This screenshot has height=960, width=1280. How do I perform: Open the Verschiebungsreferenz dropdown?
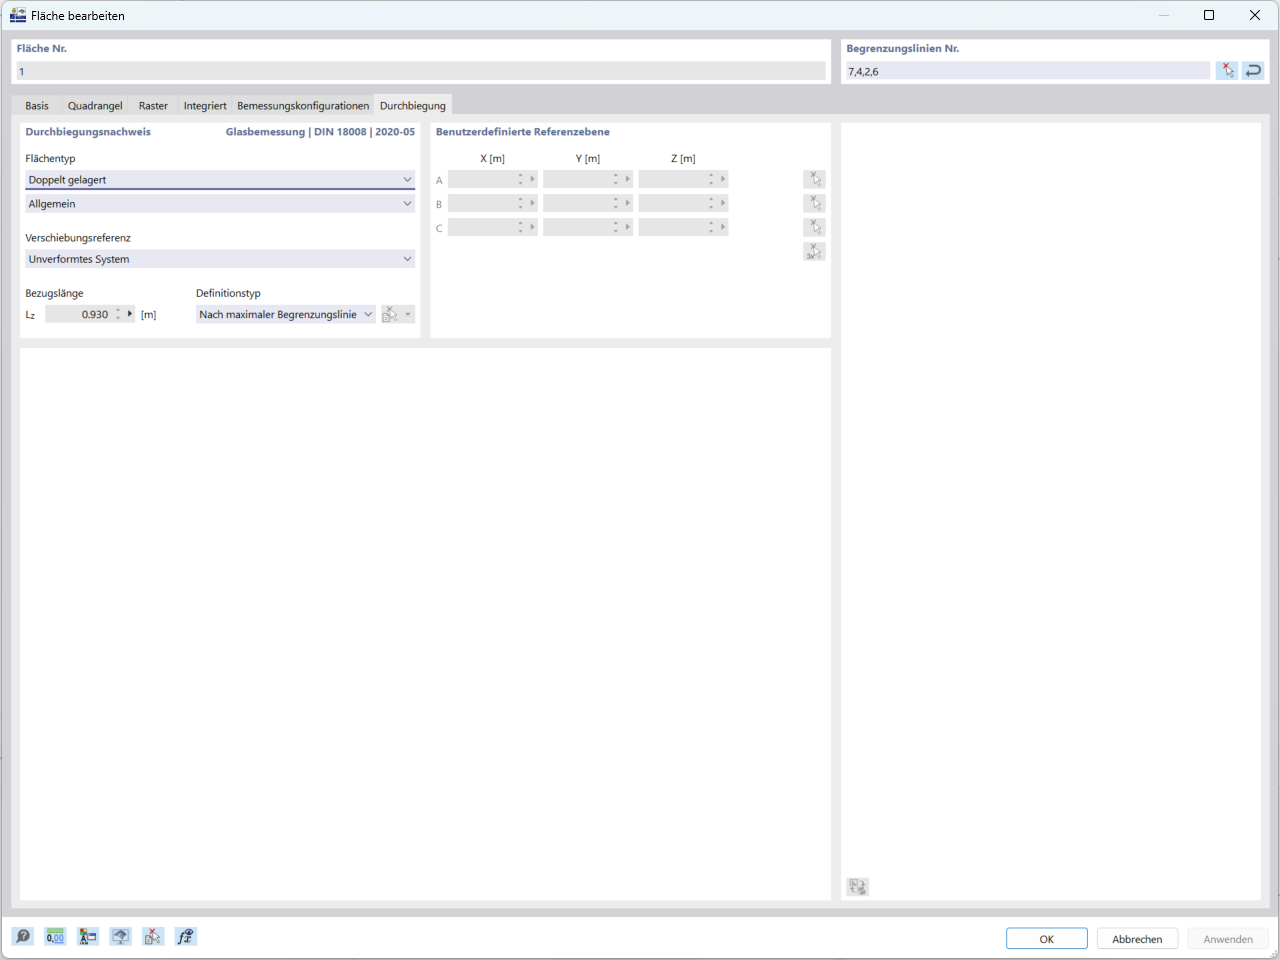(407, 259)
